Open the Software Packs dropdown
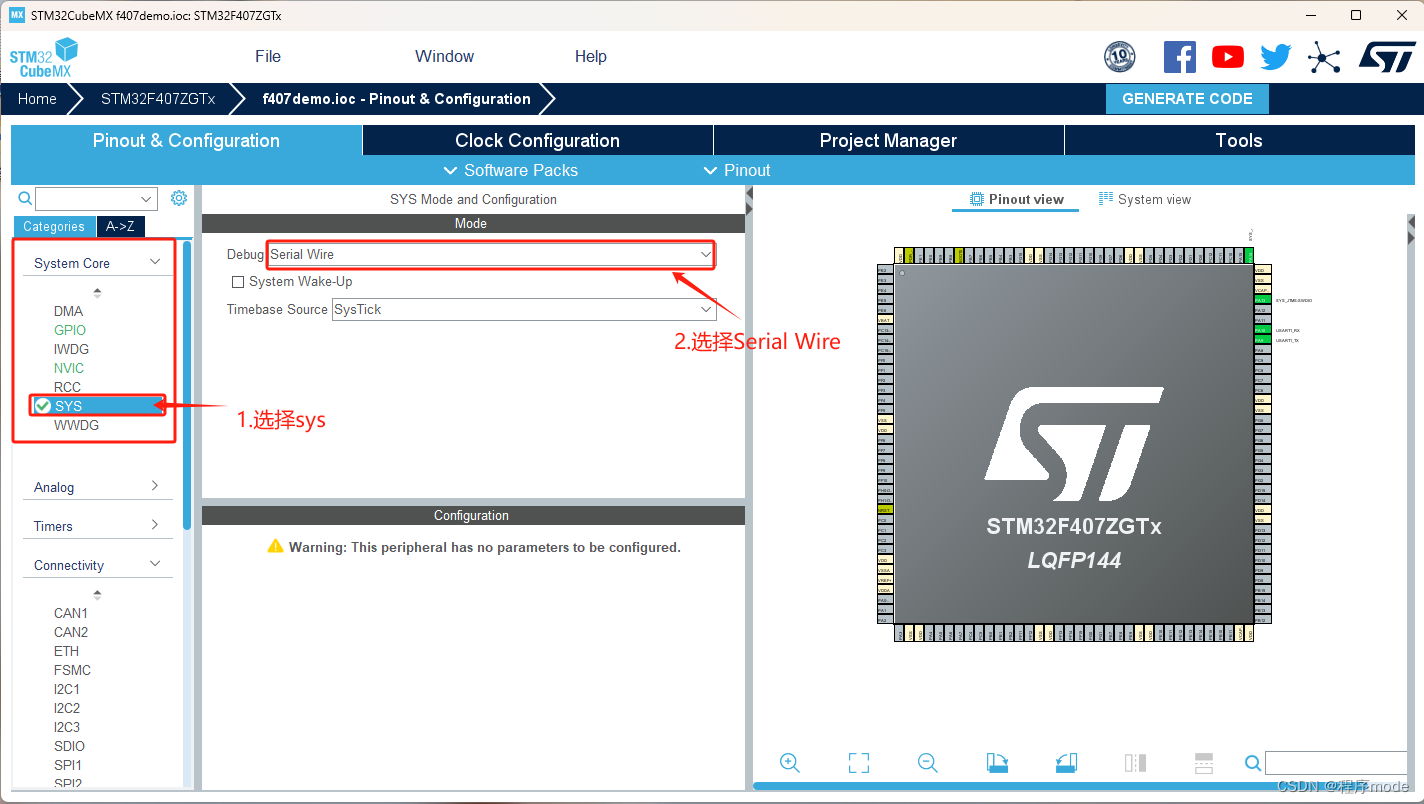The width and height of the screenshot is (1424, 804). coord(510,170)
